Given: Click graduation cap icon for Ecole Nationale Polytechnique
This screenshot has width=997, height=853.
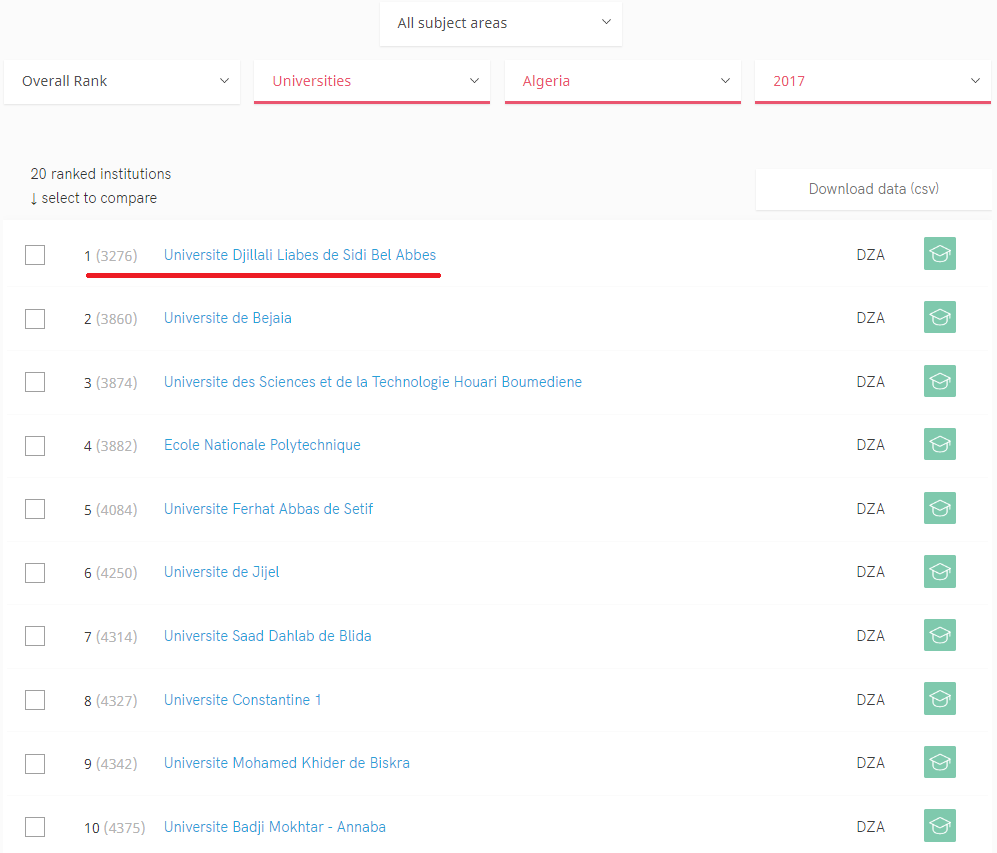Looking at the screenshot, I should [940, 444].
